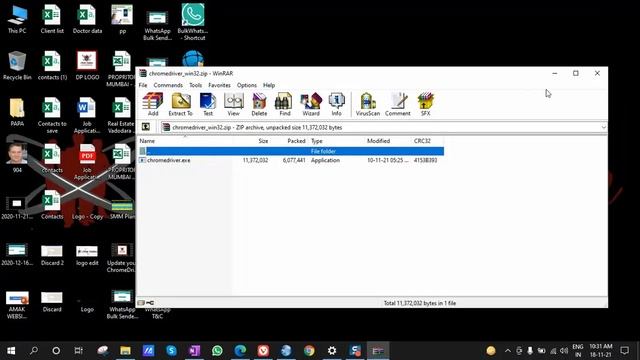Select the Client list Excel file
Screen dimensions: 640x360
[x=52, y=20]
